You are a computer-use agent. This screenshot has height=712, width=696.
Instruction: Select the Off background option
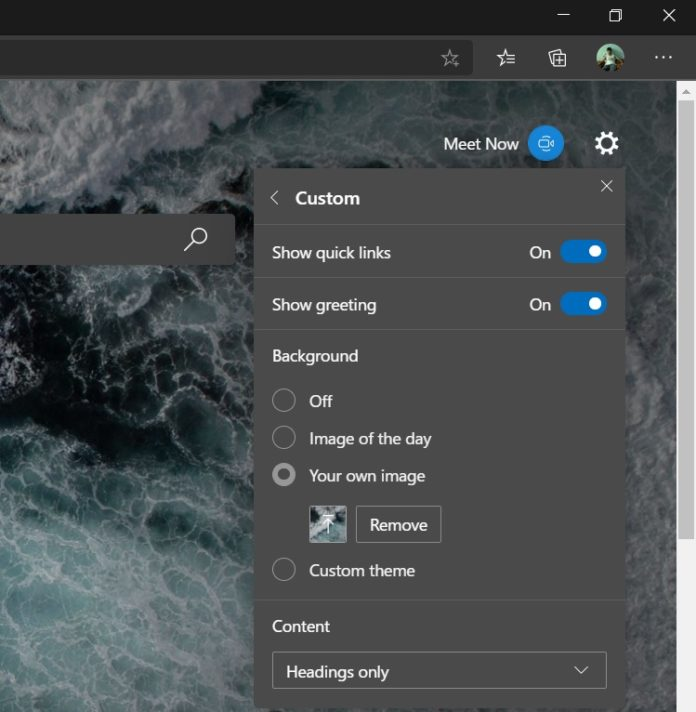[284, 401]
